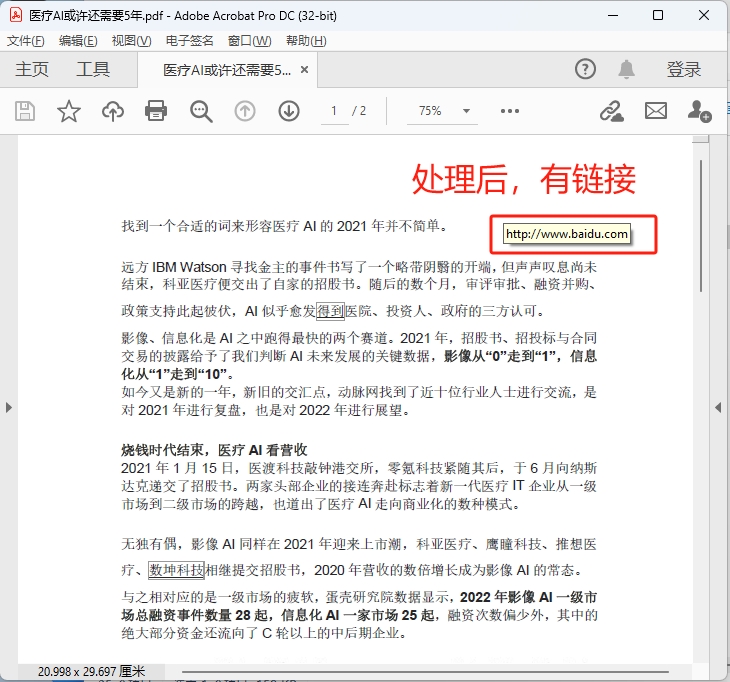The width and height of the screenshot is (730, 682).
Task: Switch to the 主页 tab
Action: pos(32,69)
